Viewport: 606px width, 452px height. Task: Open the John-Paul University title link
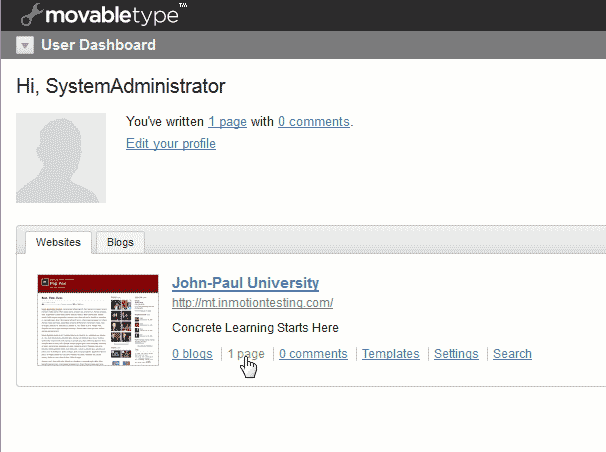[x=245, y=283]
